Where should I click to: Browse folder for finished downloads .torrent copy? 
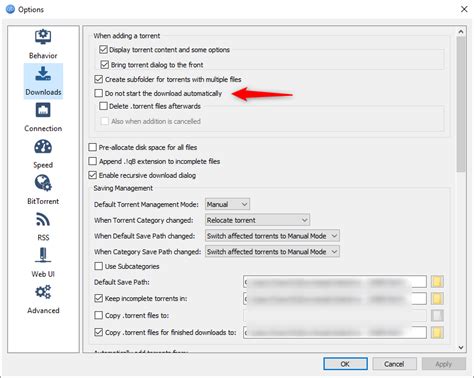[x=437, y=332]
